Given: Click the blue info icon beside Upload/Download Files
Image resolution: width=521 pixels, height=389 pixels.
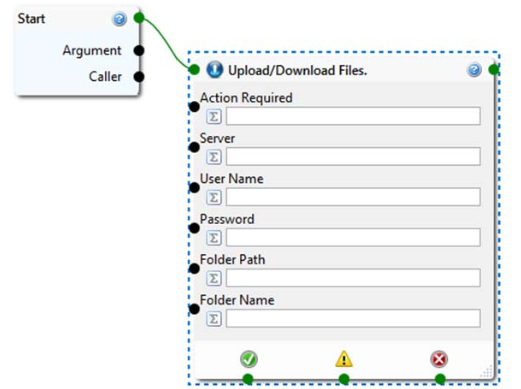Looking at the screenshot, I should (x=215, y=70).
